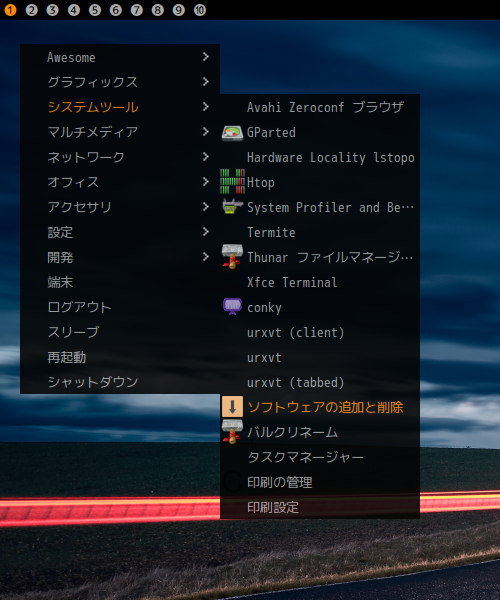Switch to workspace tag 6

[116, 10]
